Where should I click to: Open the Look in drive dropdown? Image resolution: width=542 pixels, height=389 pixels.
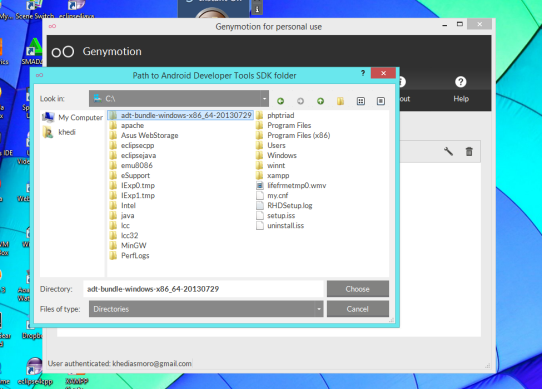[x=179, y=99]
